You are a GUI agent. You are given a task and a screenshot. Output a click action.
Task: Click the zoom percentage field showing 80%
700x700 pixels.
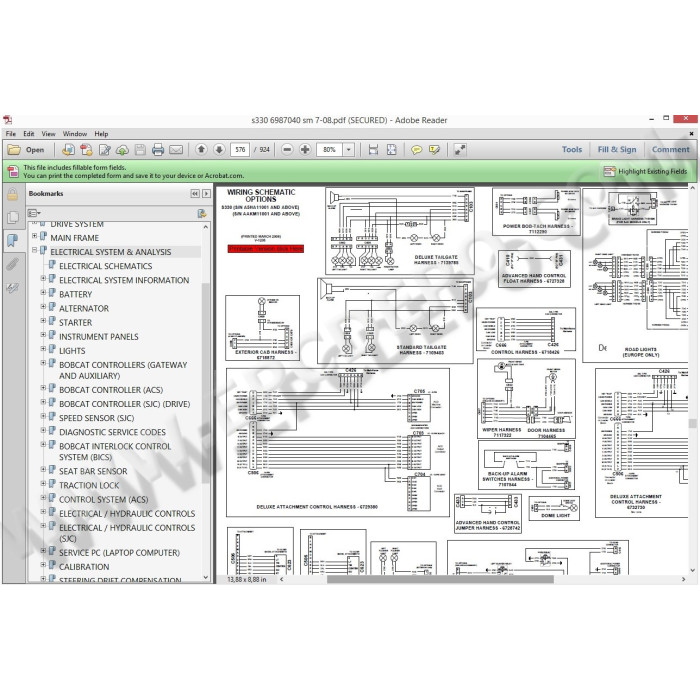tap(329, 150)
